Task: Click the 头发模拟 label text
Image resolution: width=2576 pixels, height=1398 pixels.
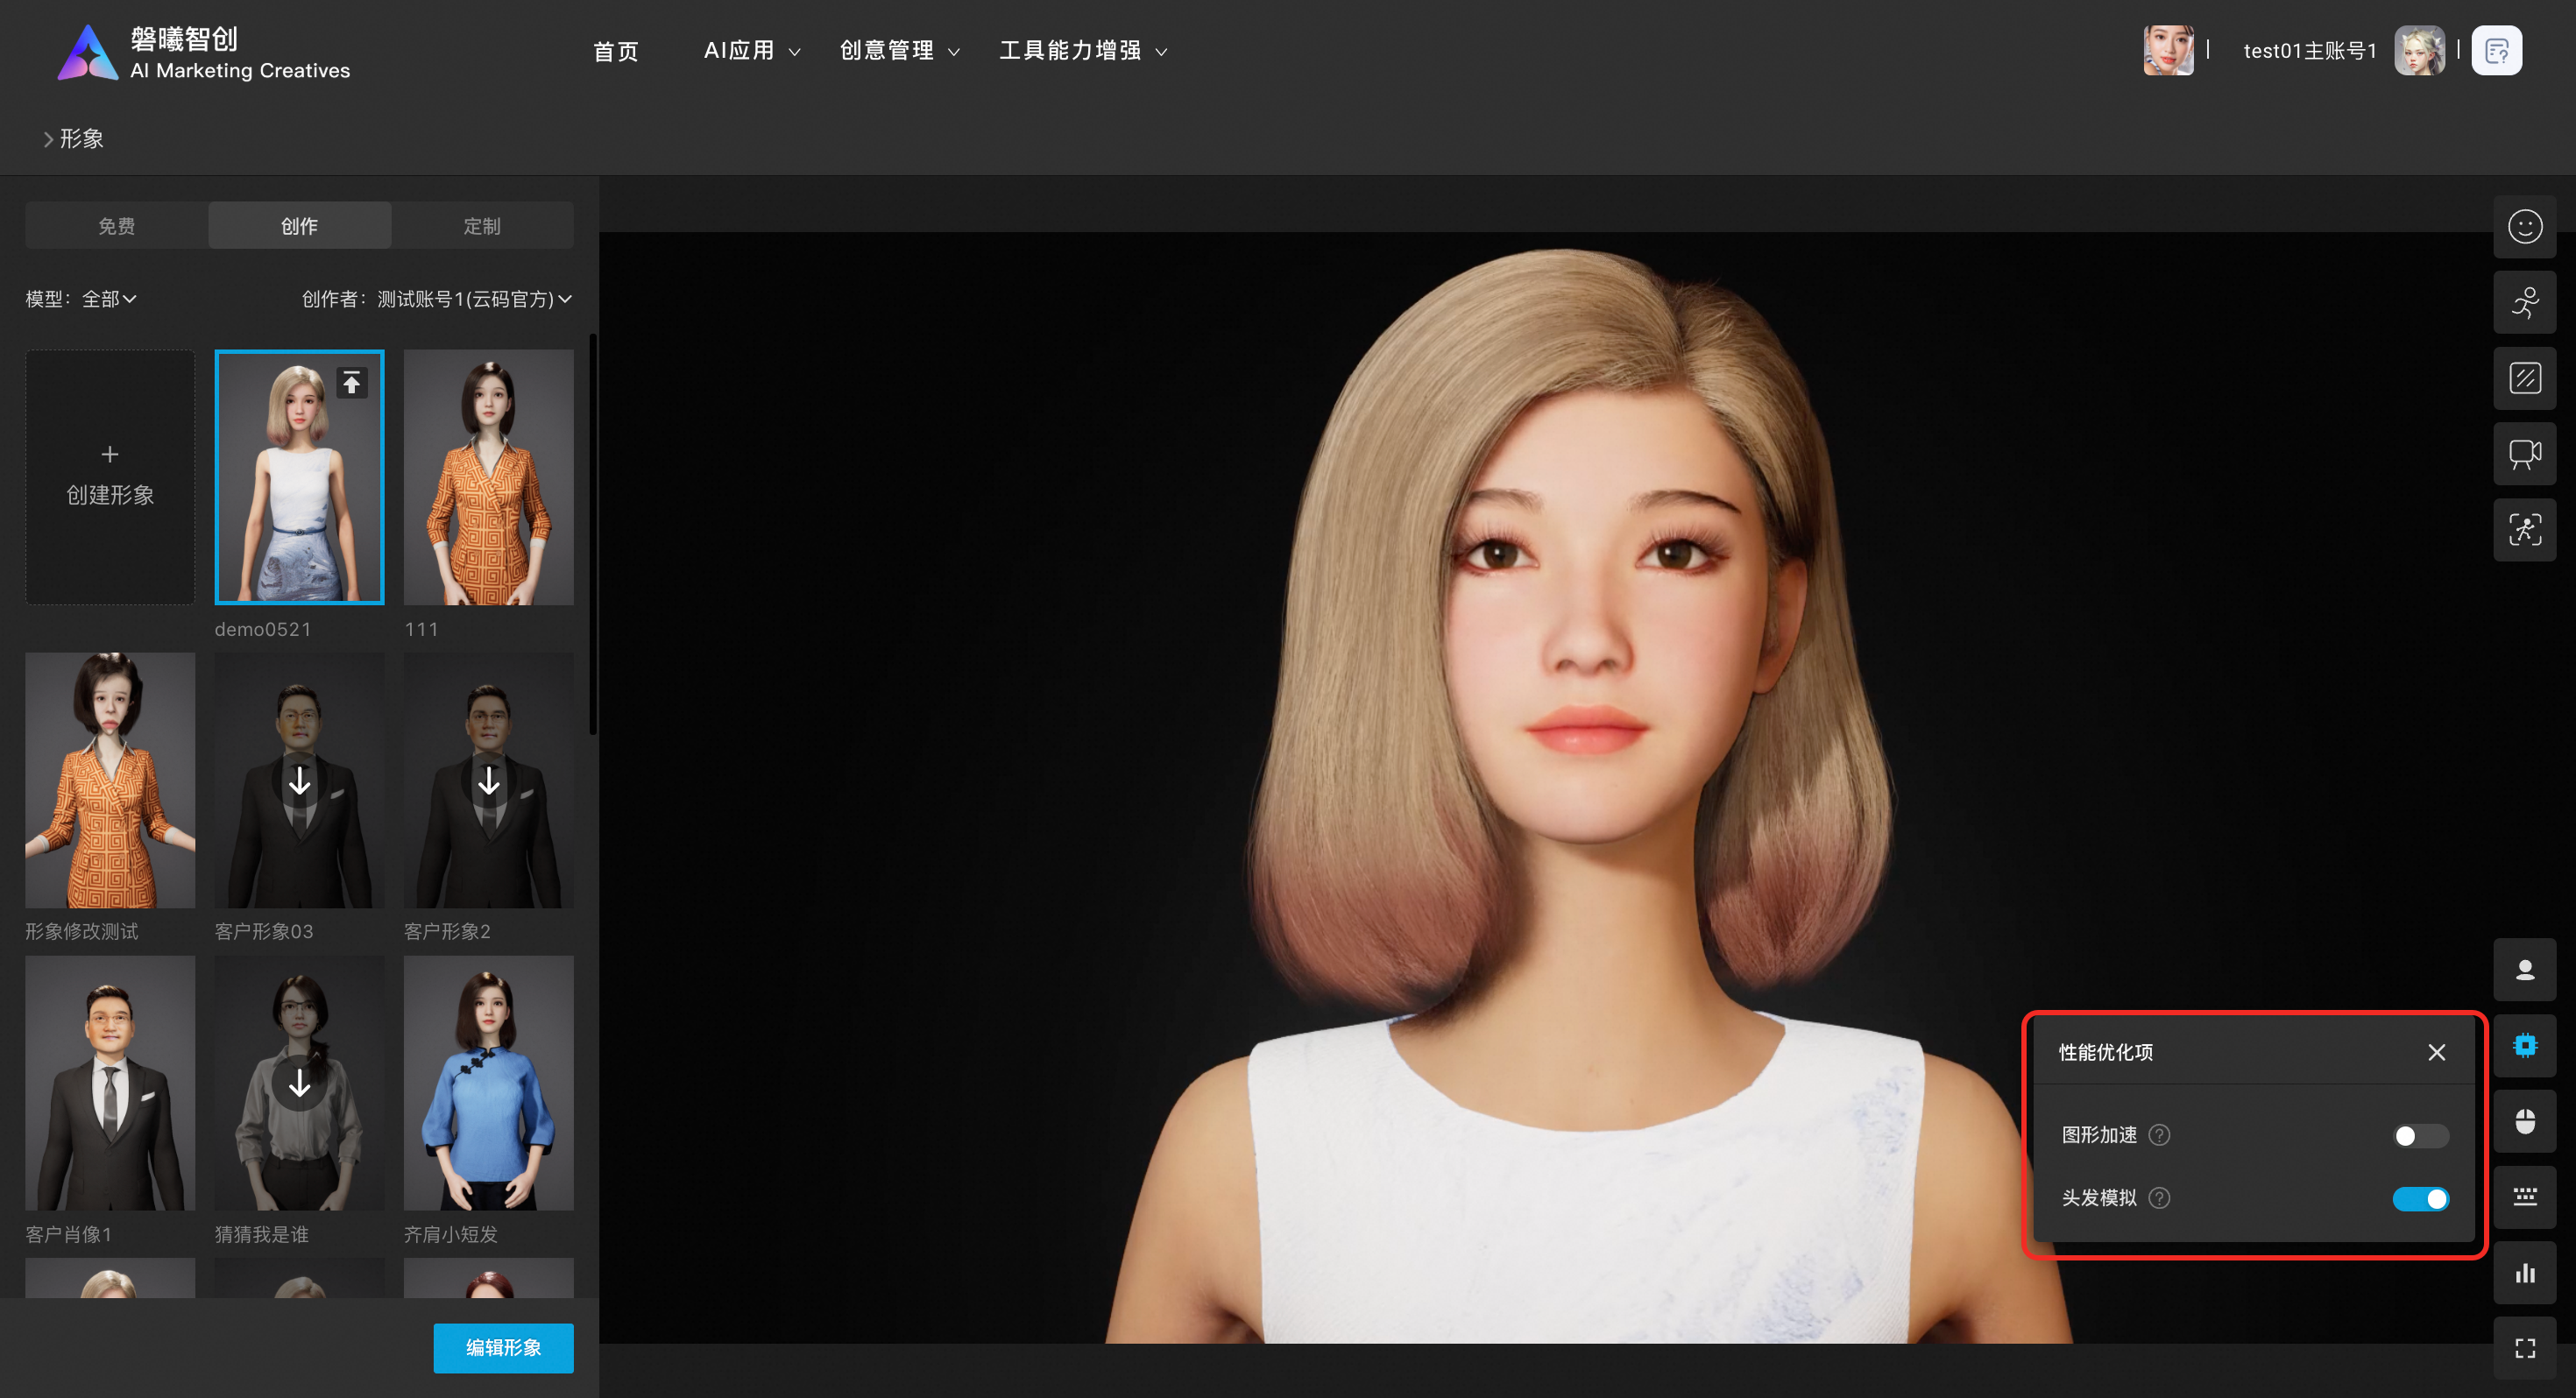Action: [2099, 1199]
